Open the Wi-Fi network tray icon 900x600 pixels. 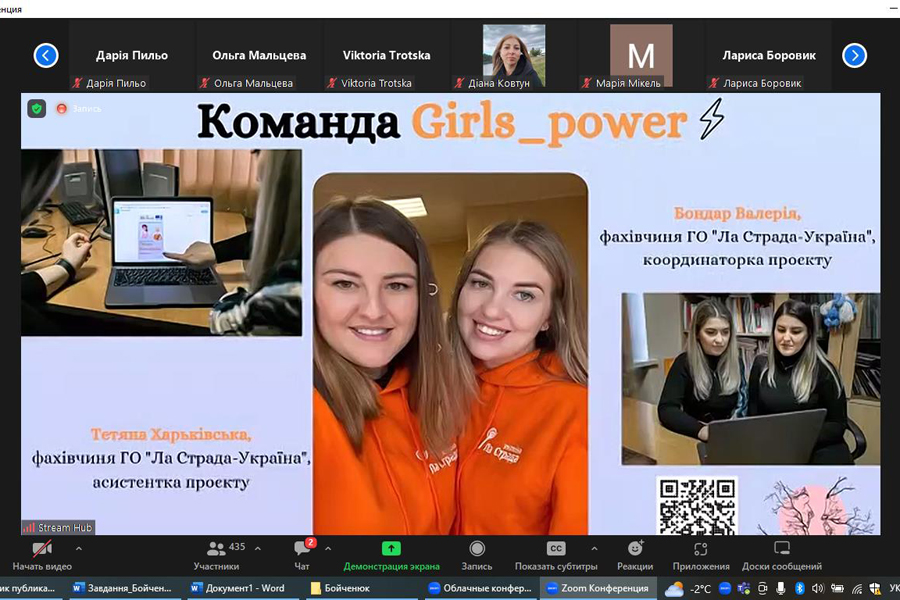point(857,589)
